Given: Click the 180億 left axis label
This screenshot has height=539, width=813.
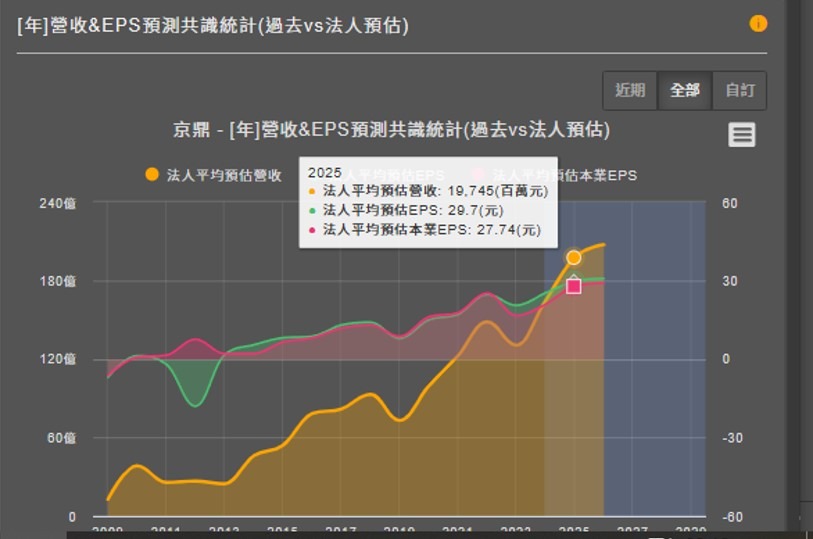Looking at the screenshot, I should (58, 281).
